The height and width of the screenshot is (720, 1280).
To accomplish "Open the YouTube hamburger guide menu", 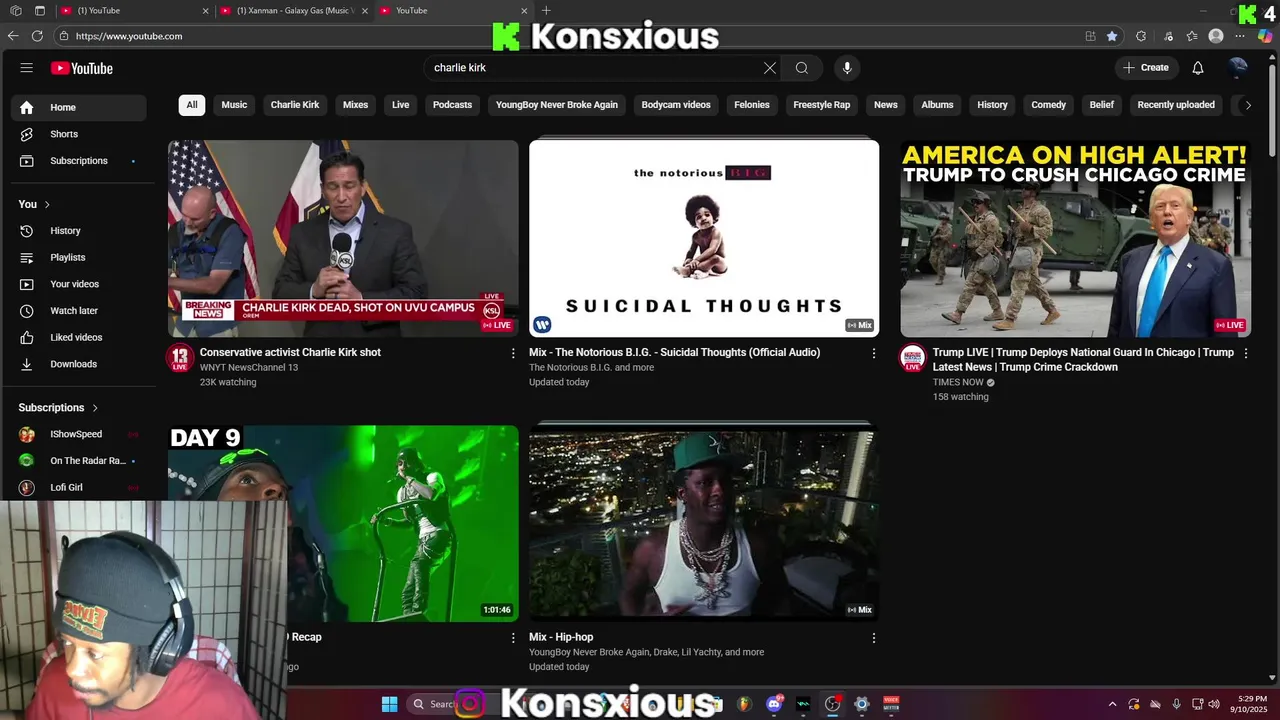I will click(27, 68).
